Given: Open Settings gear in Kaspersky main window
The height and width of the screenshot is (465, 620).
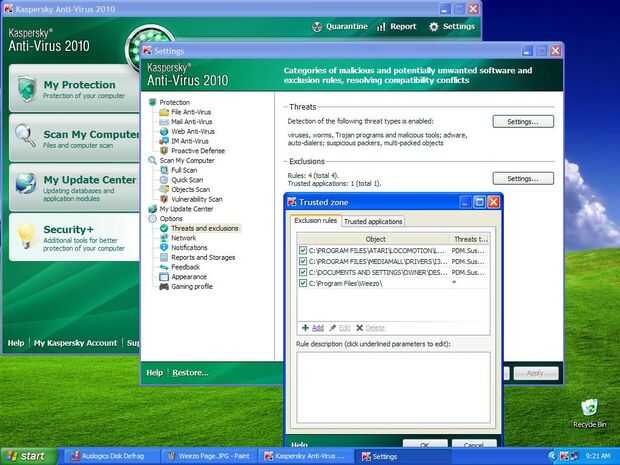Looking at the screenshot, I should [x=452, y=27].
